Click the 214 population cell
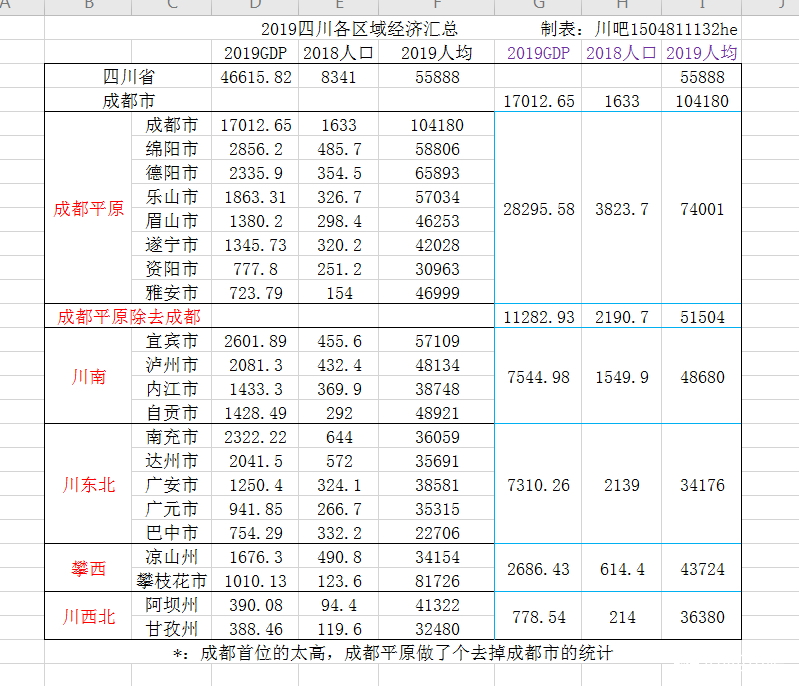The image size is (799, 686). click(x=622, y=617)
